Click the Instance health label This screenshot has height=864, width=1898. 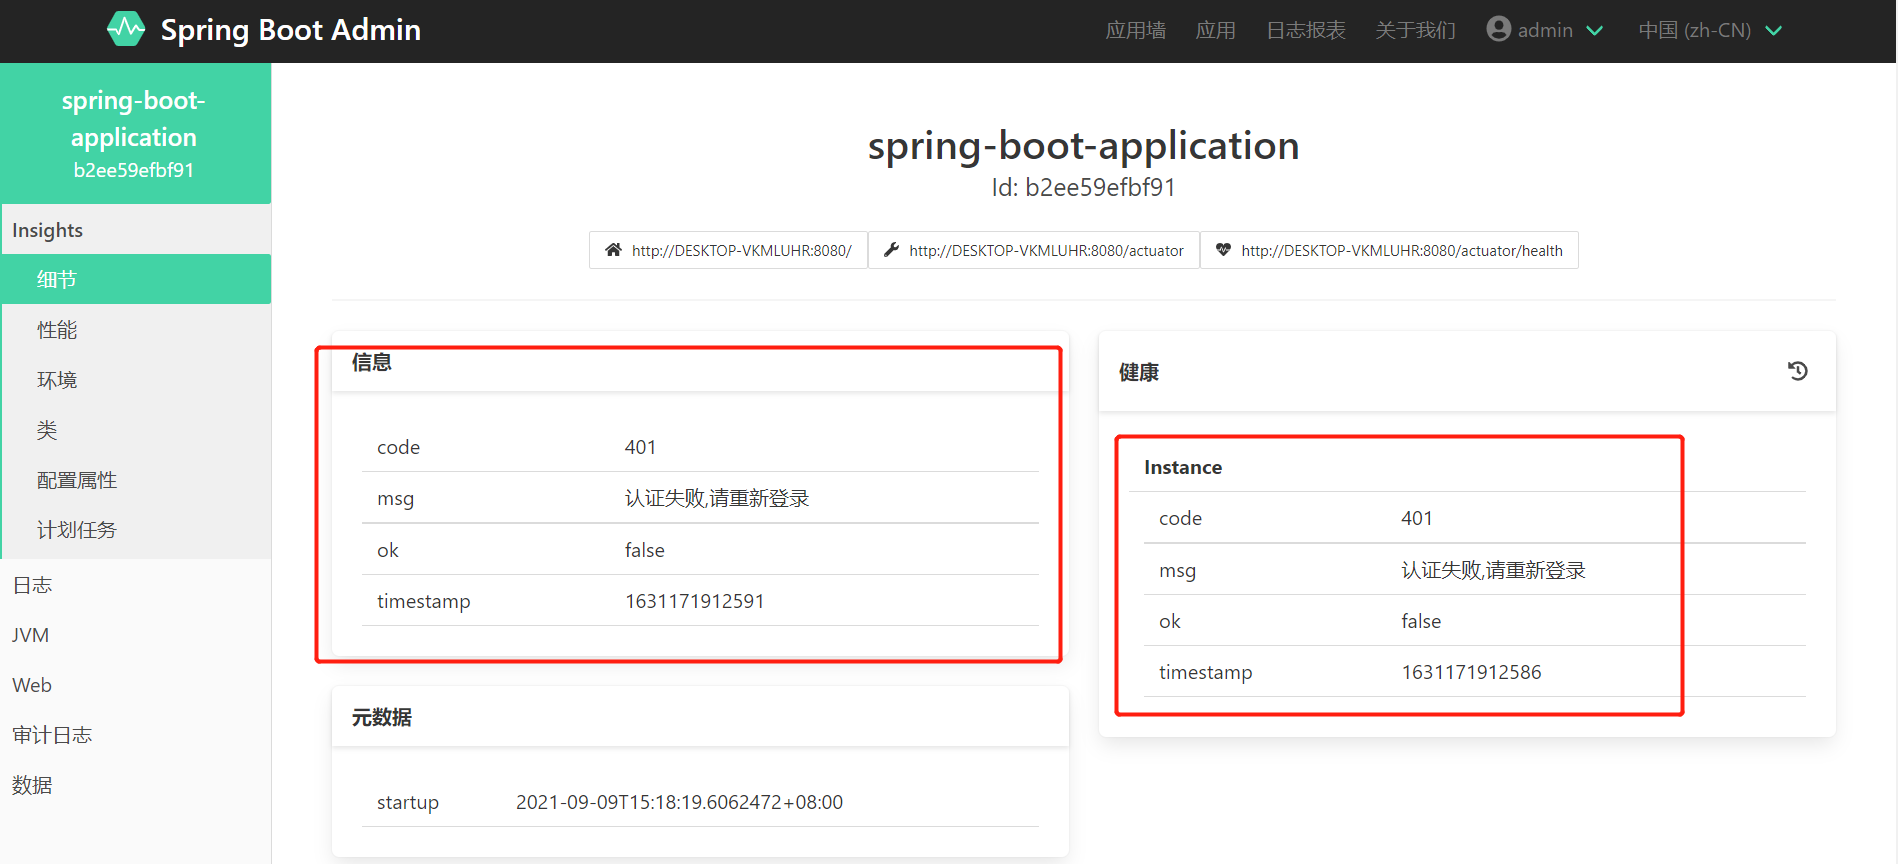1183,467
